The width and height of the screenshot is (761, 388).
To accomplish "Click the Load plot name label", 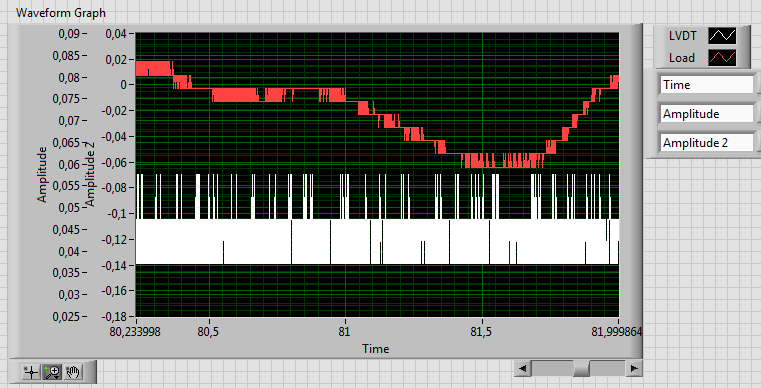I will (x=682, y=58).
